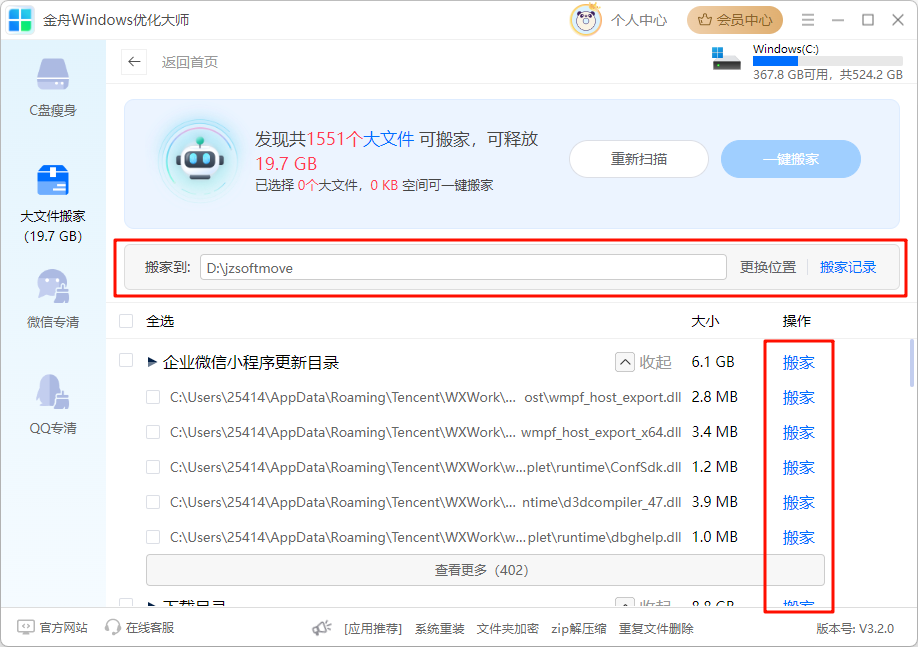
Task: Click the 官方网站 monitor icon
Action: [x=26, y=628]
